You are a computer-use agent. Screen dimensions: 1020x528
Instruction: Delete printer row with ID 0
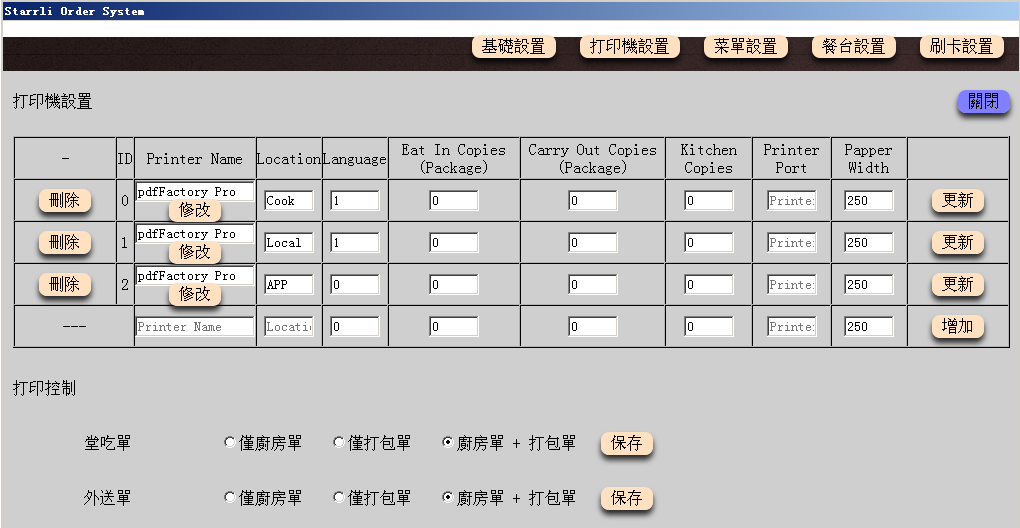point(64,201)
